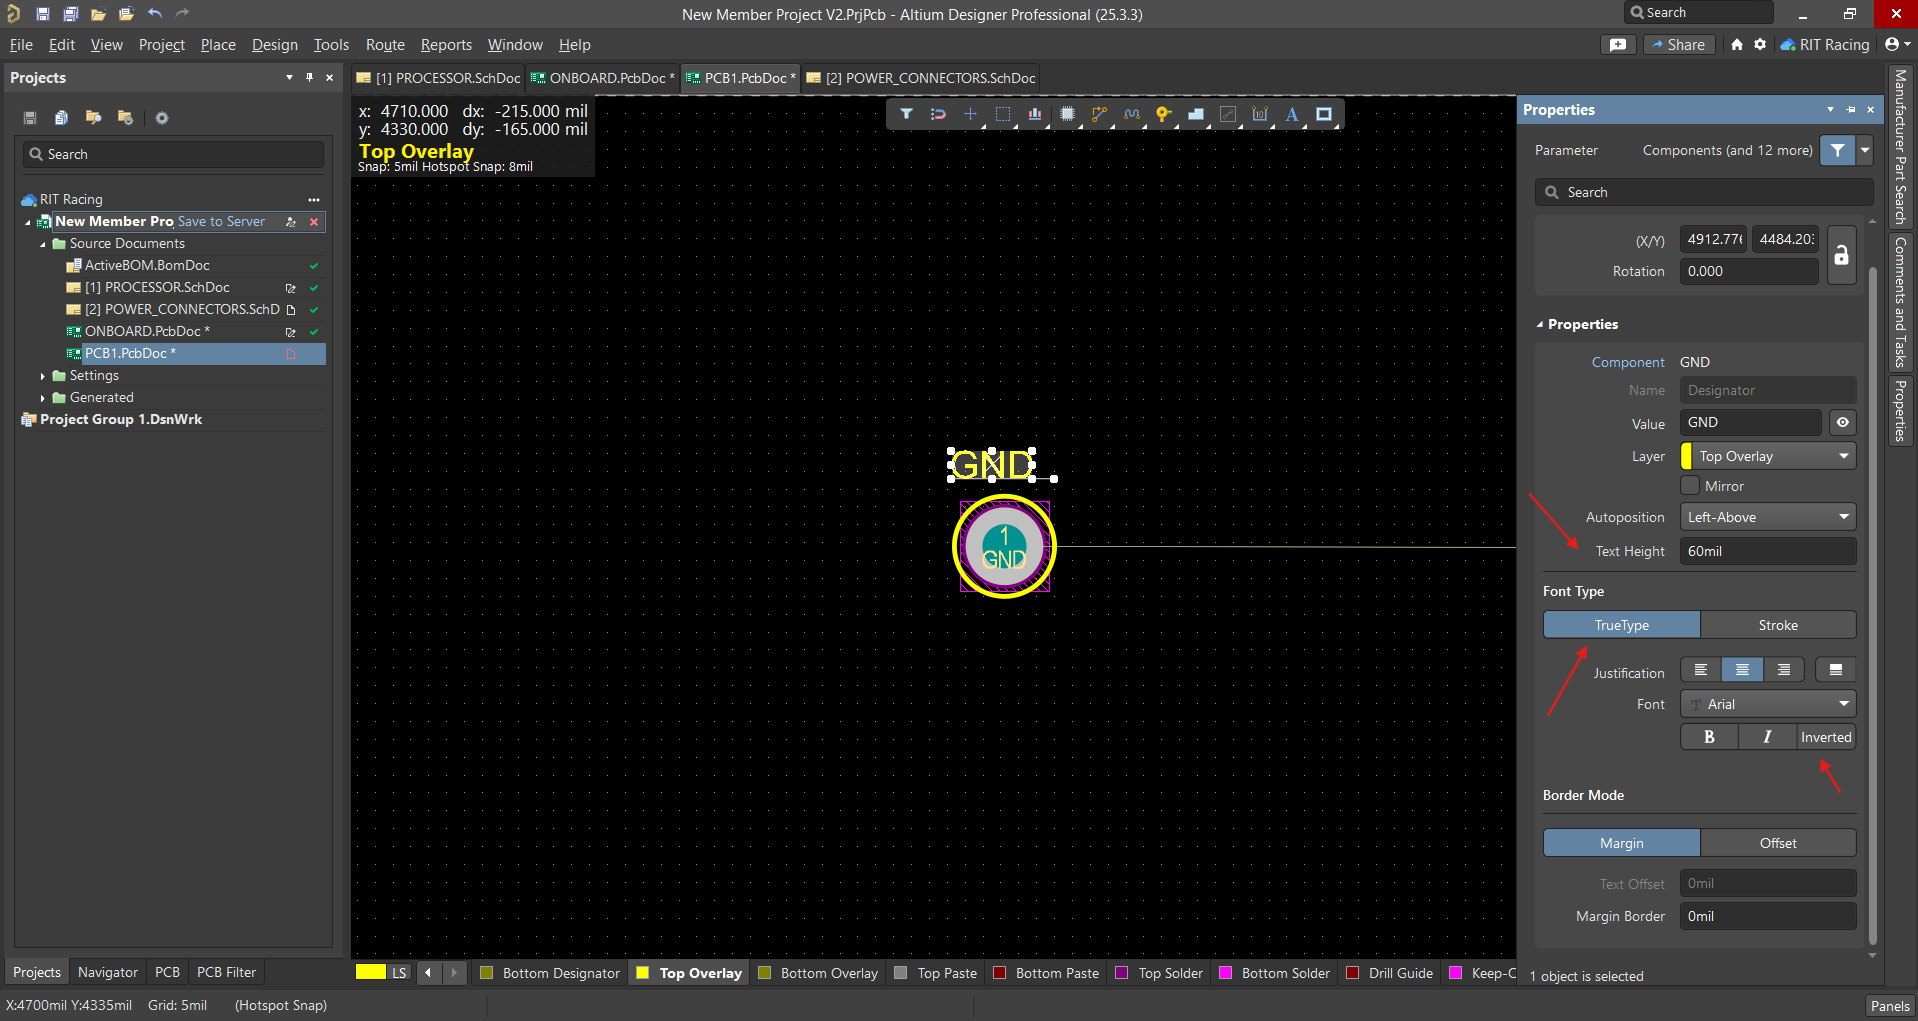This screenshot has width=1918, height=1021.
Task: Open the Design menu
Action: point(275,45)
